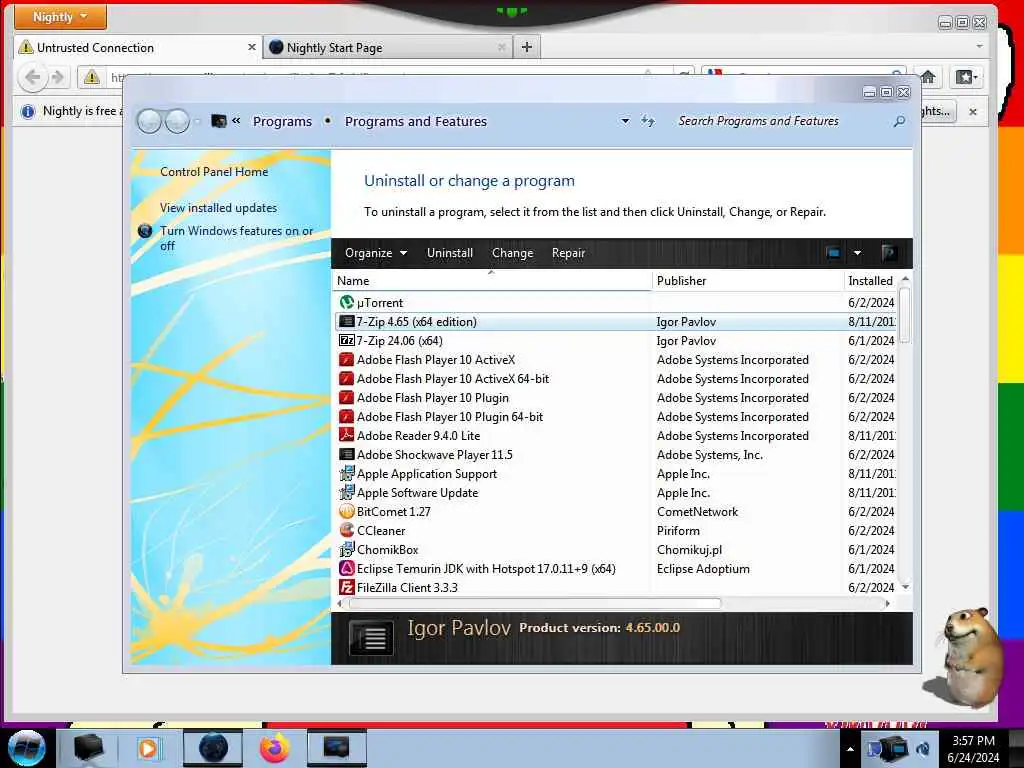The width and height of the screenshot is (1024, 768).
Task: Click the Adobe Flash Player 10 Plugin 64-bit icon
Action: pyautogui.click(x=346, y=416)
